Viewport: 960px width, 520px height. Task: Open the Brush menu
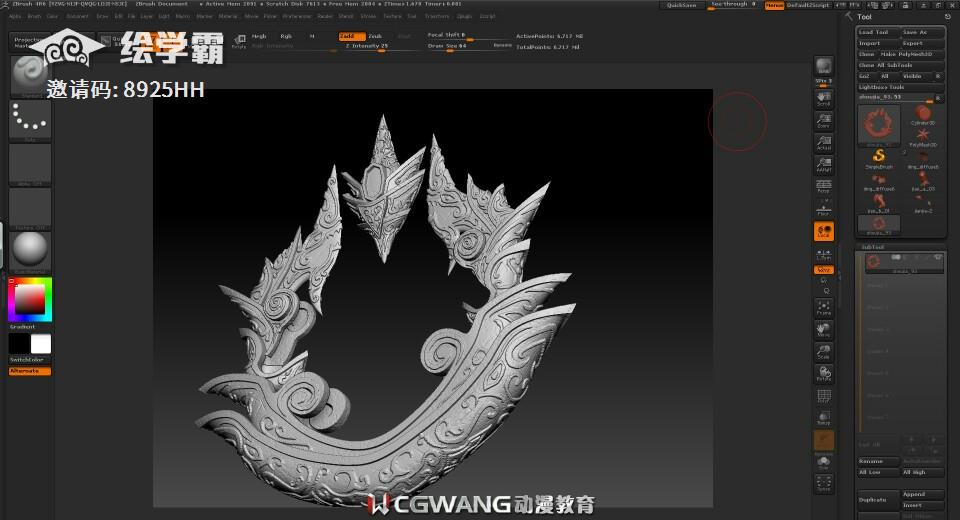click(x=34, y=16)
